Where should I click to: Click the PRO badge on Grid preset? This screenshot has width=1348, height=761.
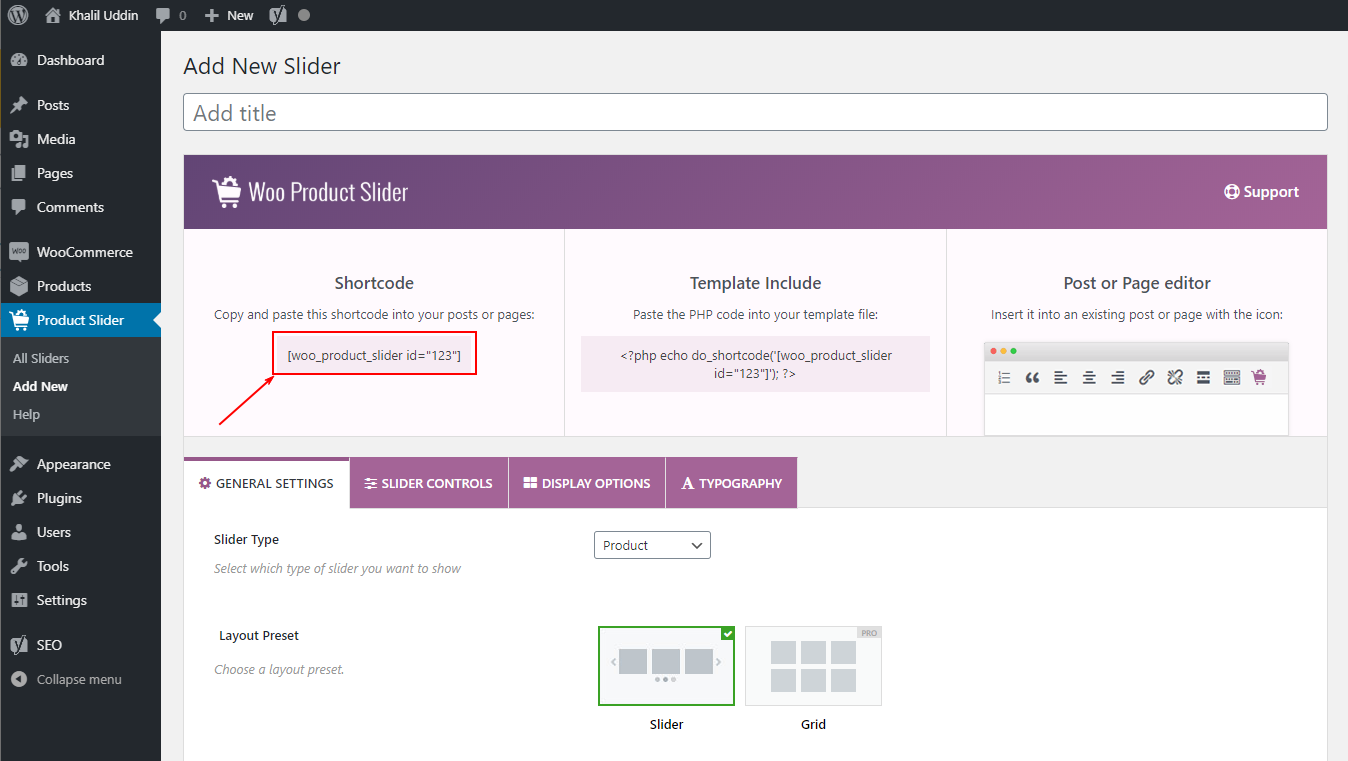point(869,633)
